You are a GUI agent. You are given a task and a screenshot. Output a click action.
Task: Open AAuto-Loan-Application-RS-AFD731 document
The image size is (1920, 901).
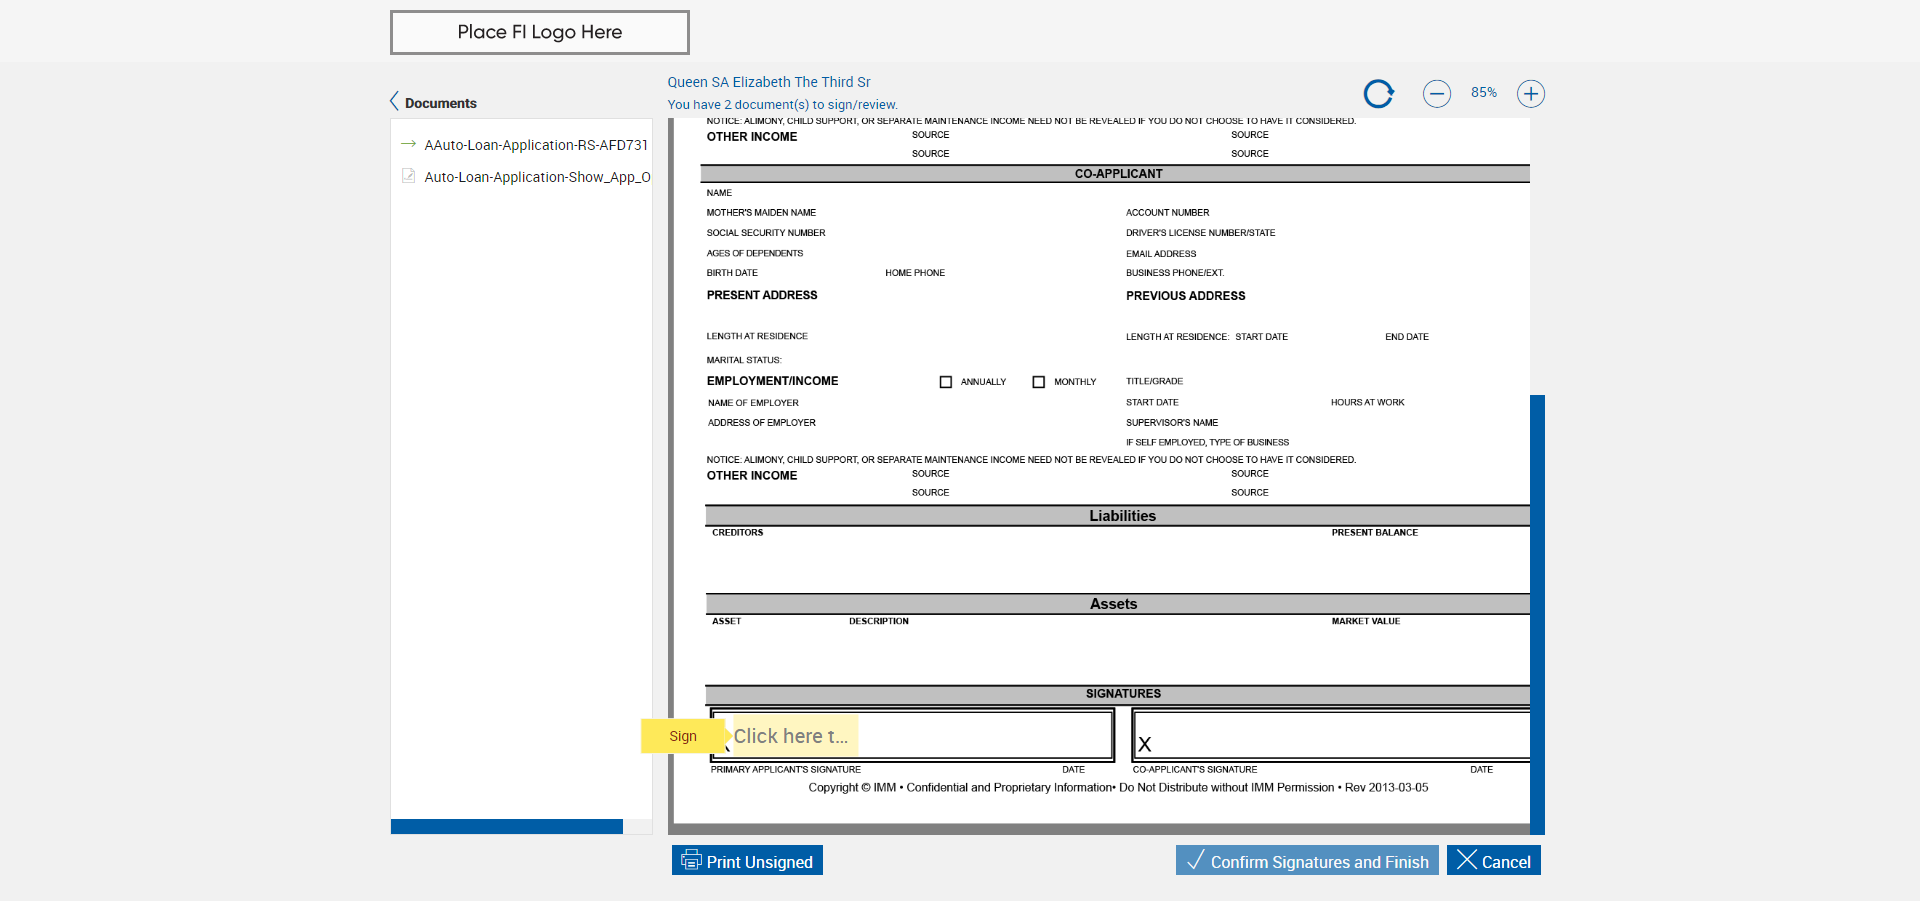coord(536,145)
